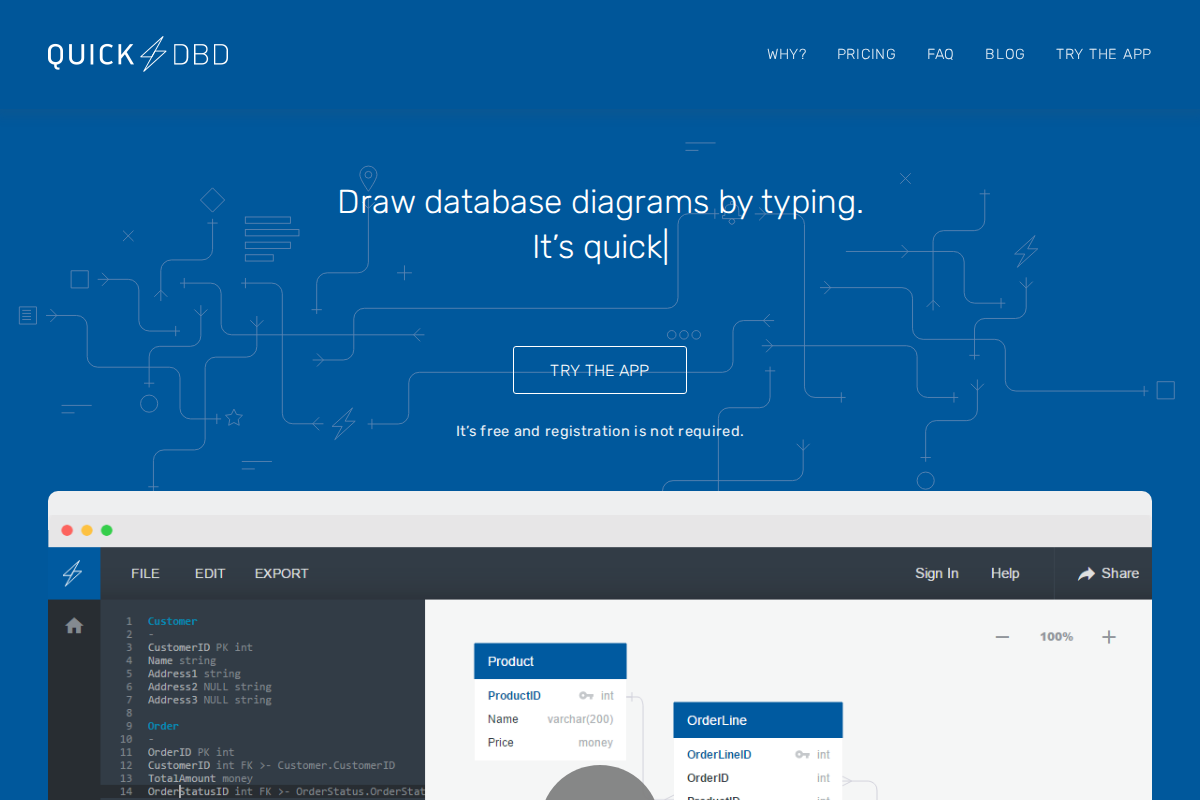Click the Customer line in code editor

[x=172, y=621]
